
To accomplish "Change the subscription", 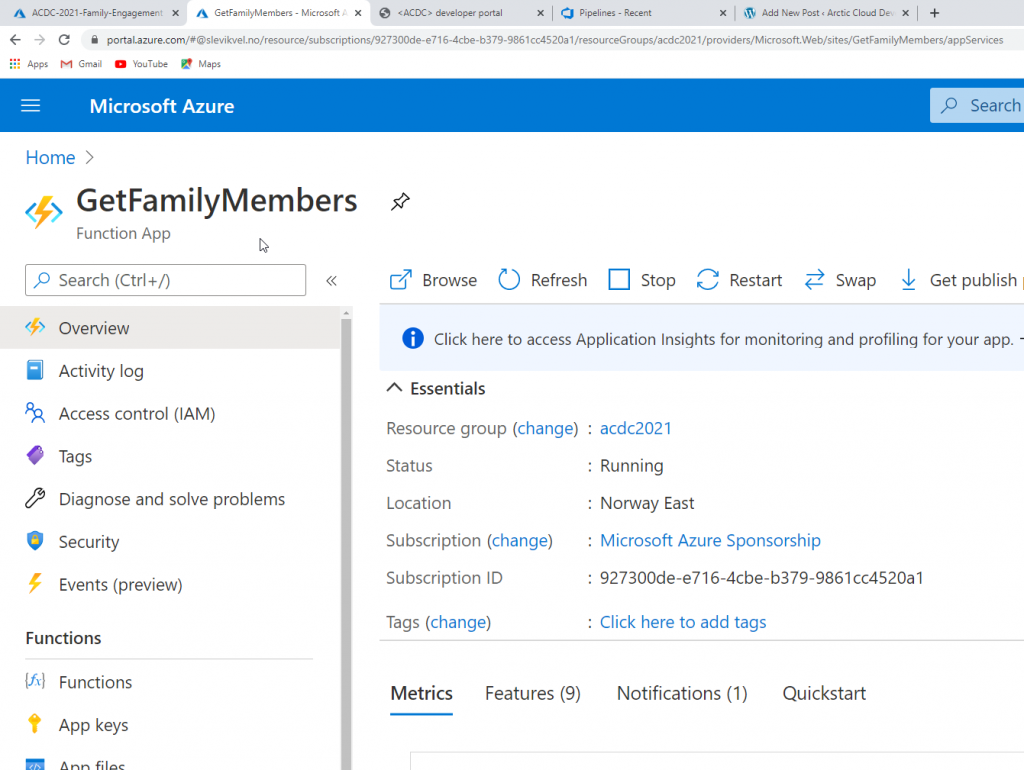I will [520, 541].
